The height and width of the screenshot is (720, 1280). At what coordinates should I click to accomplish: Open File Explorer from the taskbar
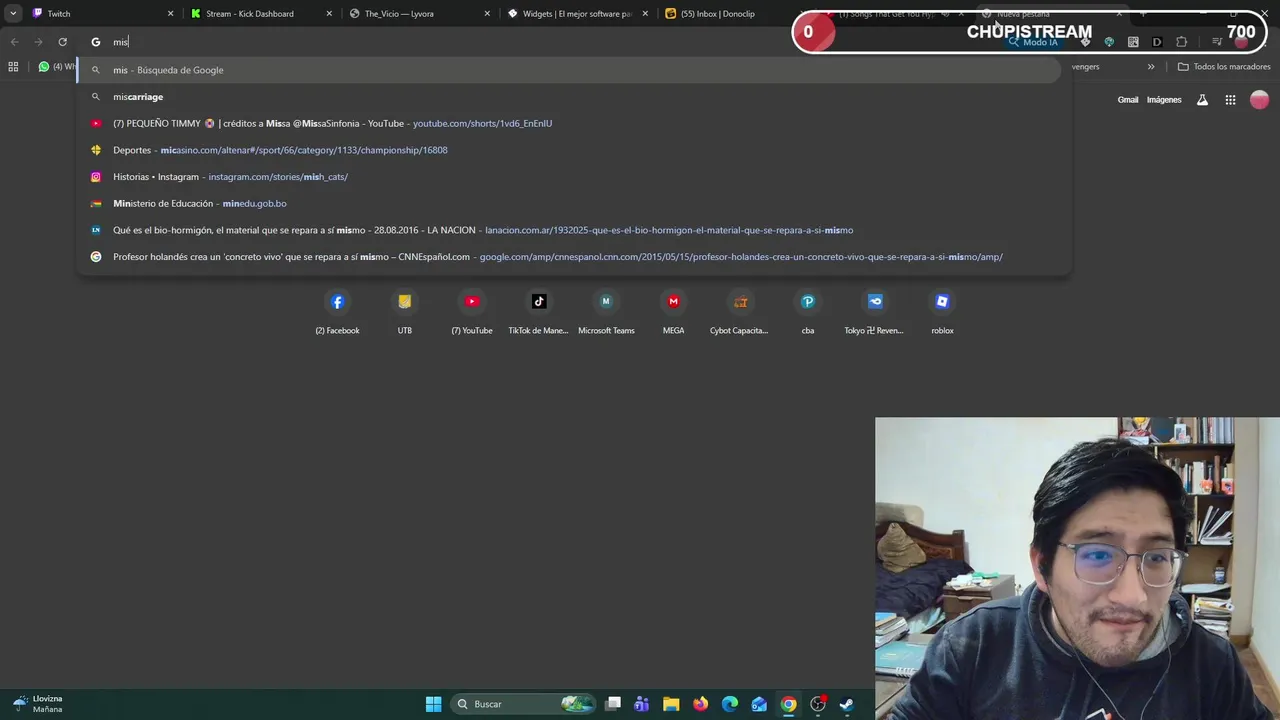(671, 704)
